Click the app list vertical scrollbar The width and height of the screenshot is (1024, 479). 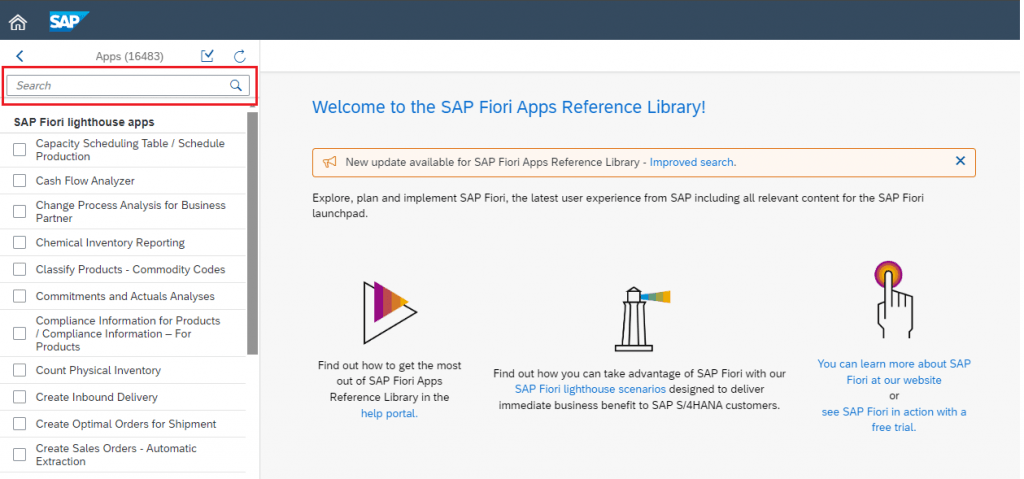(x=253, y=233)
